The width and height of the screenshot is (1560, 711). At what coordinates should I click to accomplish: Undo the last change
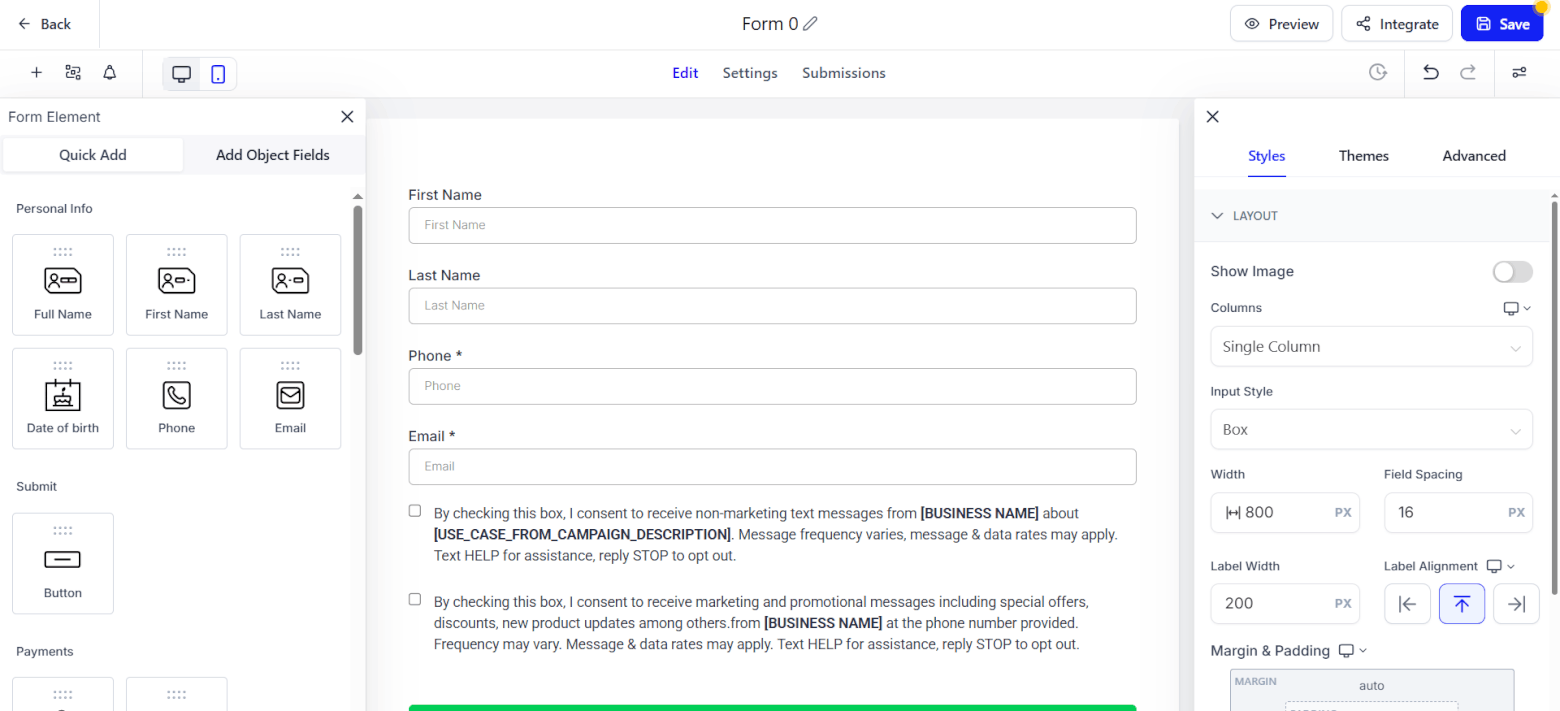[x=1431, y=73]
